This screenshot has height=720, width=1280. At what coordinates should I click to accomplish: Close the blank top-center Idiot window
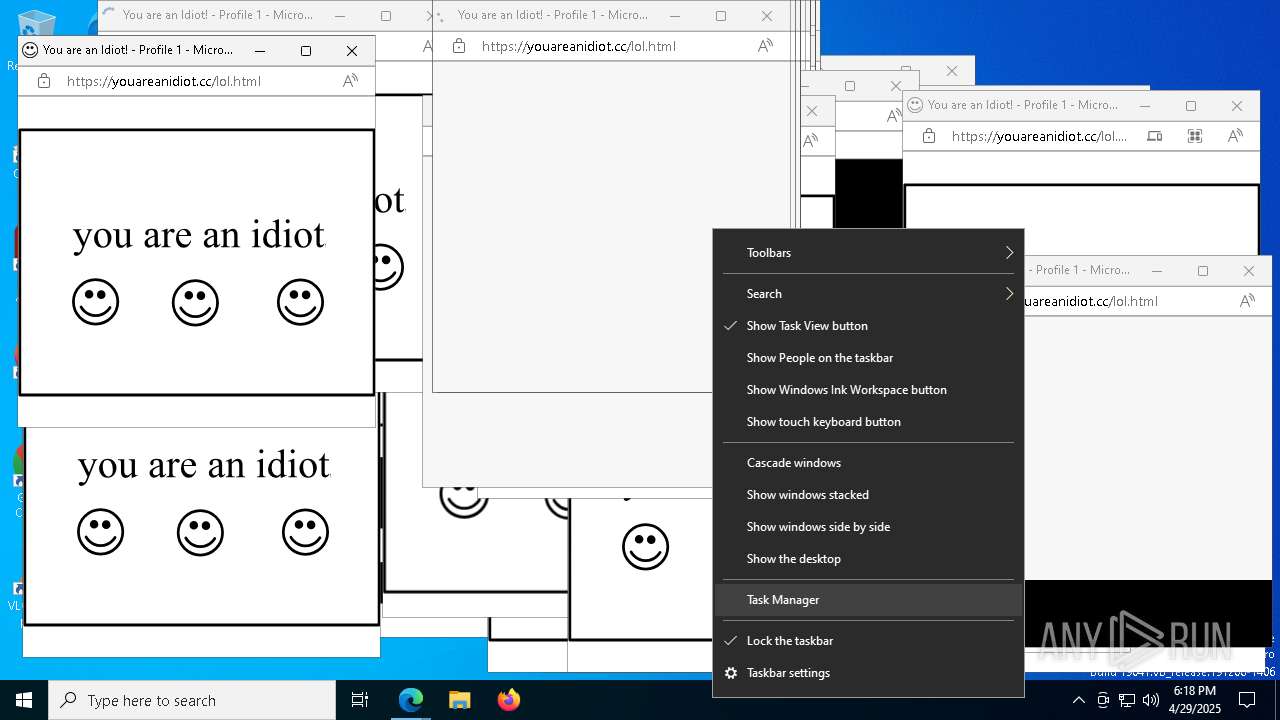point(767,16)
